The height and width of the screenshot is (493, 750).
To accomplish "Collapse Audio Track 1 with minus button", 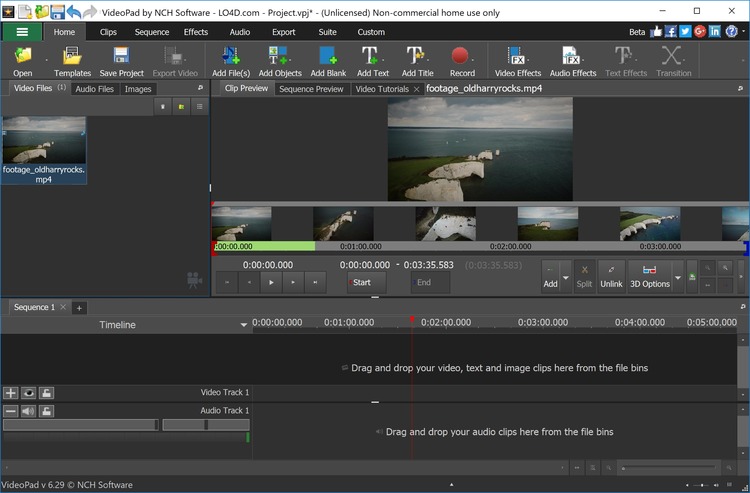I will [x=11, y=411].
